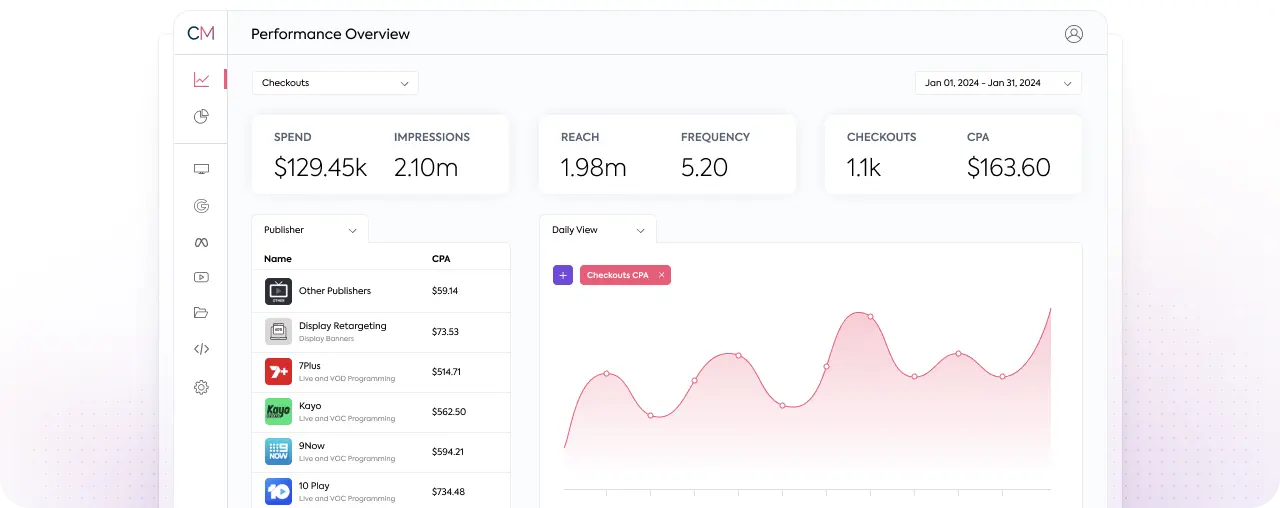Click the Checkouts CPA chart tag
The width and height of the screenshot is (1280, 508).
pyautogui.click(x=625, y=275)
